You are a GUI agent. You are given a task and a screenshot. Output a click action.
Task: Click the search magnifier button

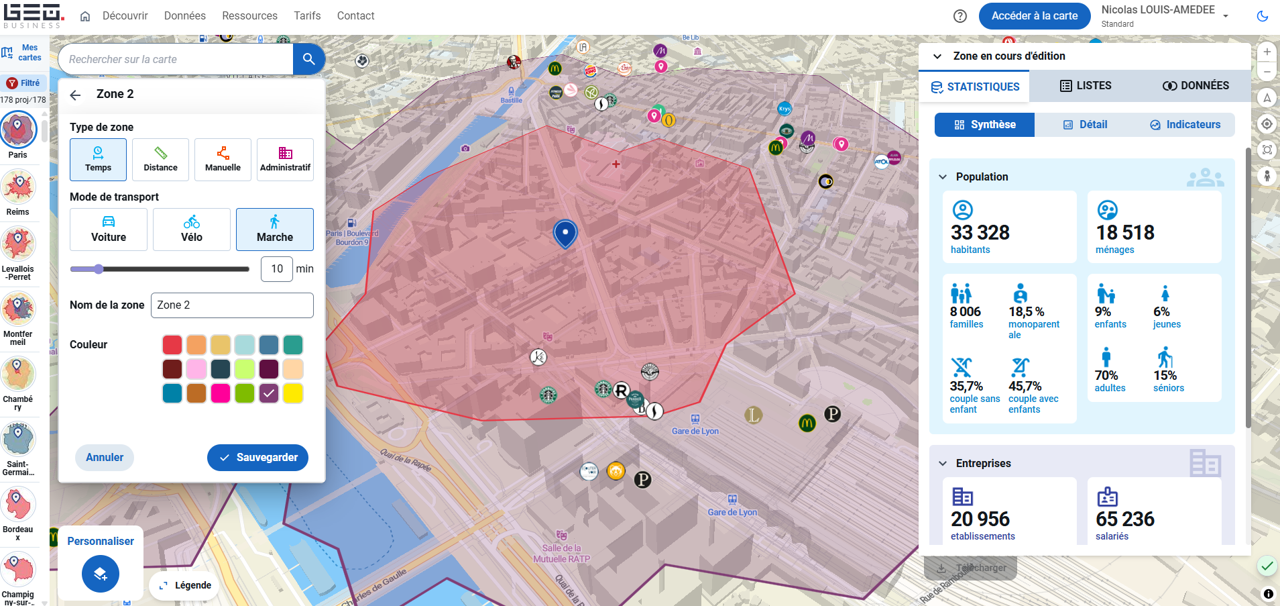(x=309, y=59)
